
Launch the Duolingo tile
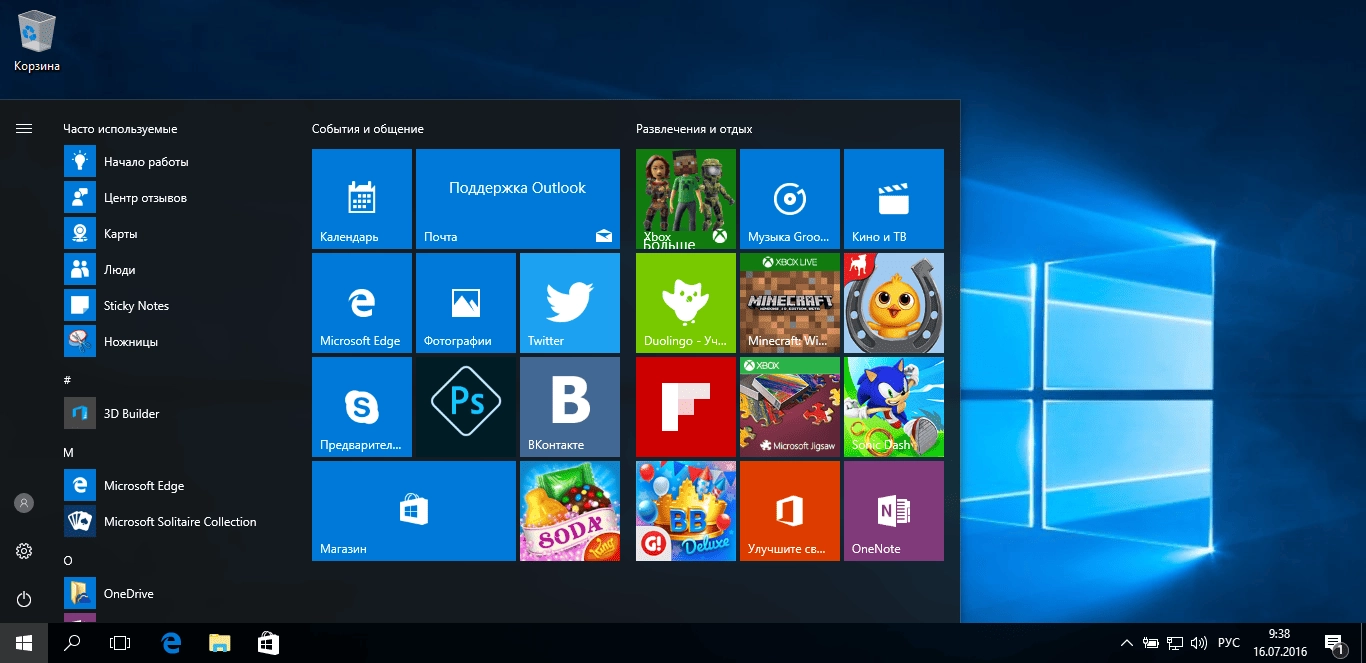click(686, 303)
